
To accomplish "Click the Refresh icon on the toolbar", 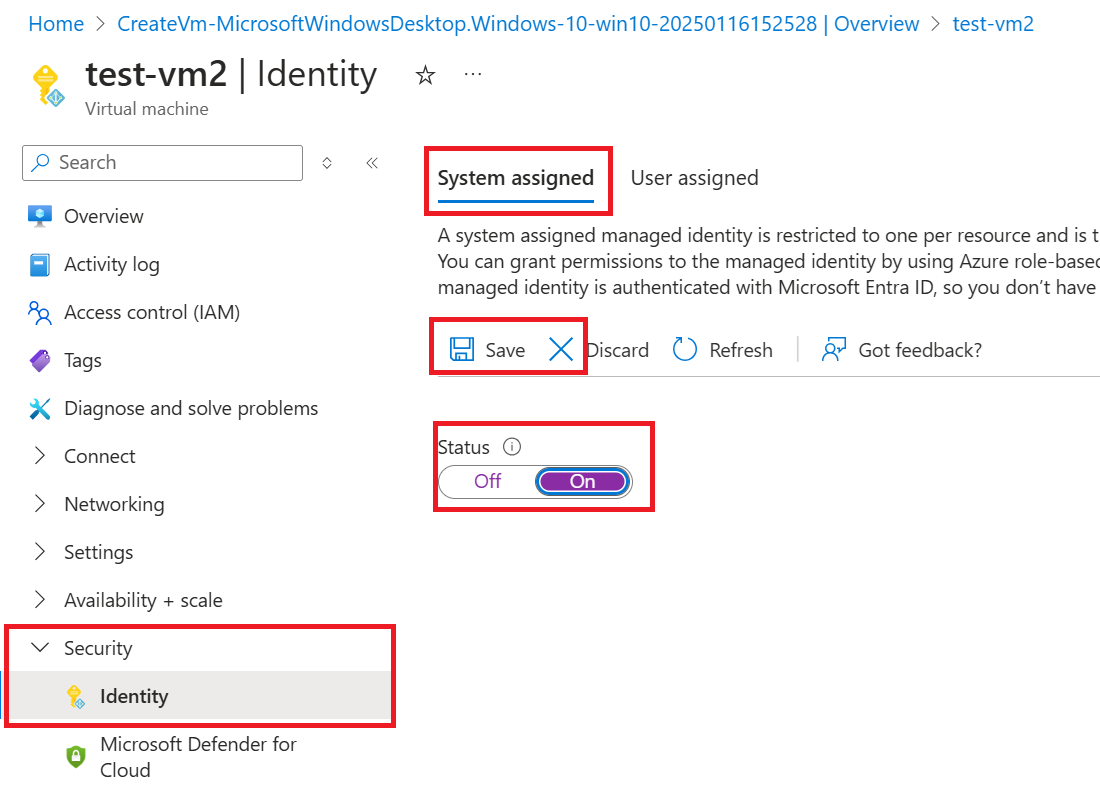I will click(x=684, y=349).
